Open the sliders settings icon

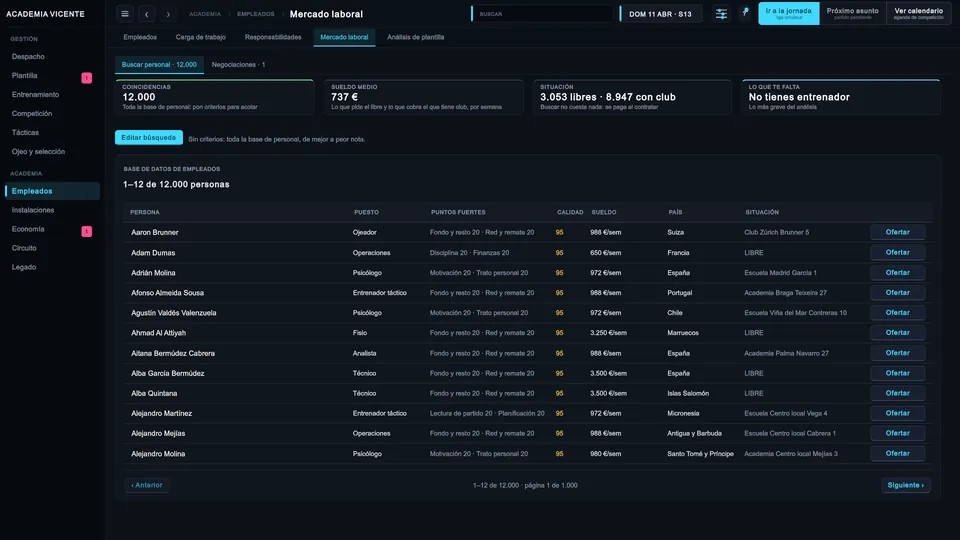coord(721,14)
